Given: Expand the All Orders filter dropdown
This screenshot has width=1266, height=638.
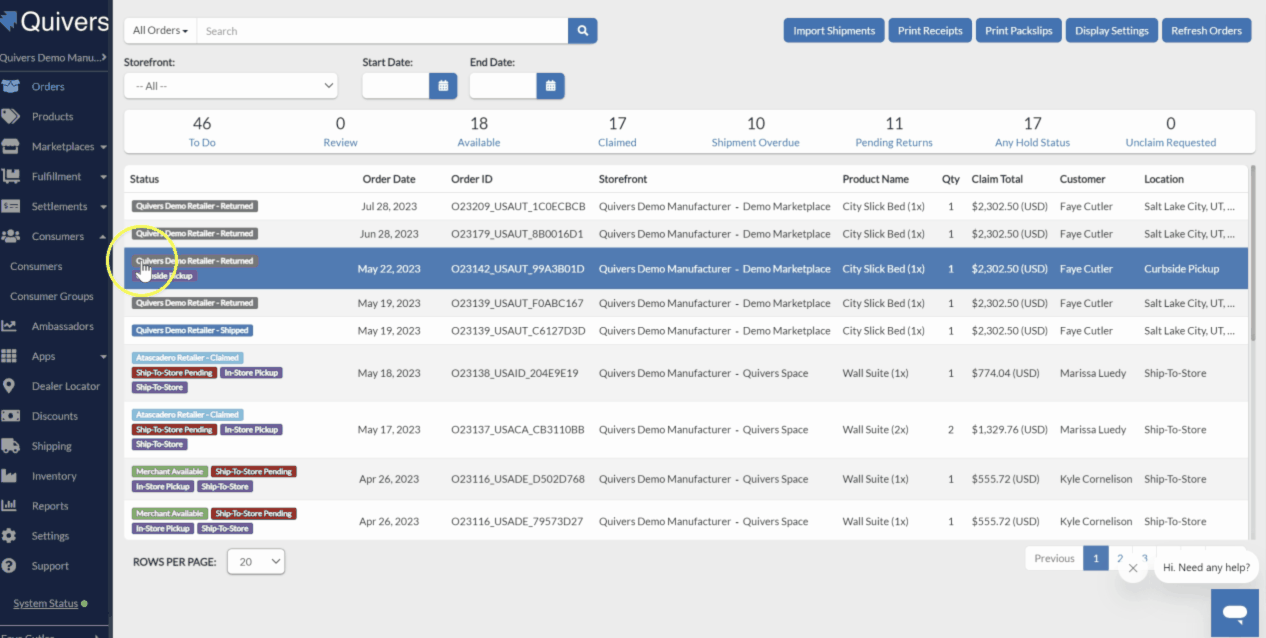Looking at the screenshot, I should (160, 31).
